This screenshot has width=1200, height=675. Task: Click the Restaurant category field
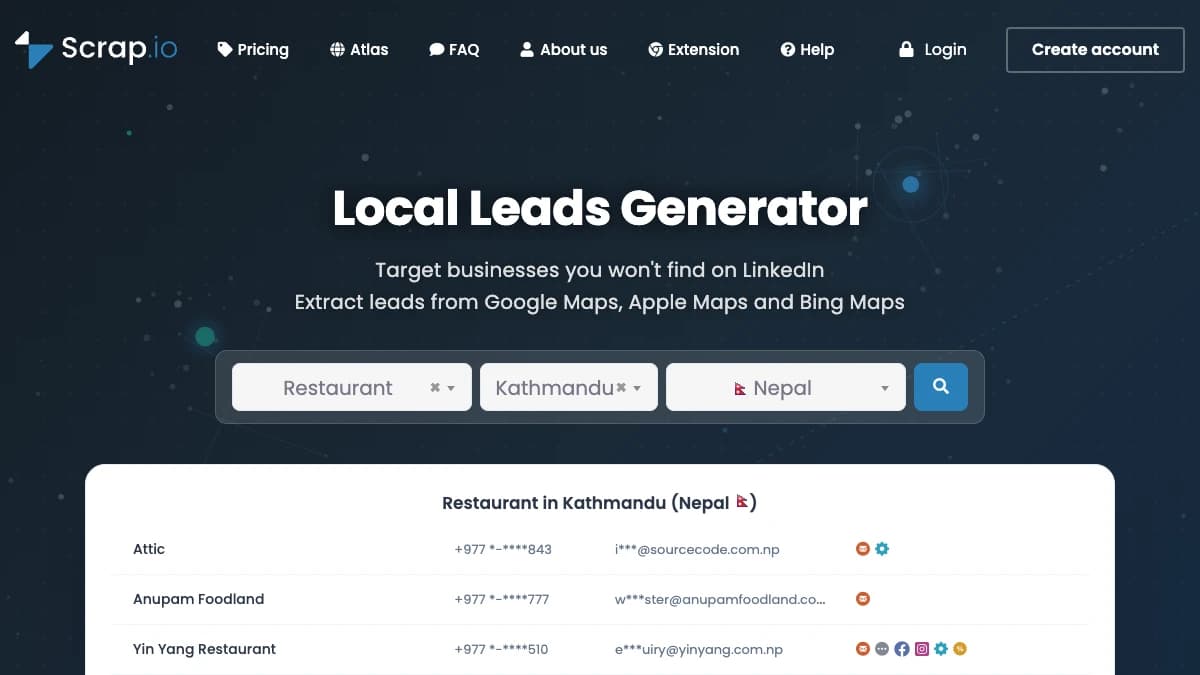[352, 387]
